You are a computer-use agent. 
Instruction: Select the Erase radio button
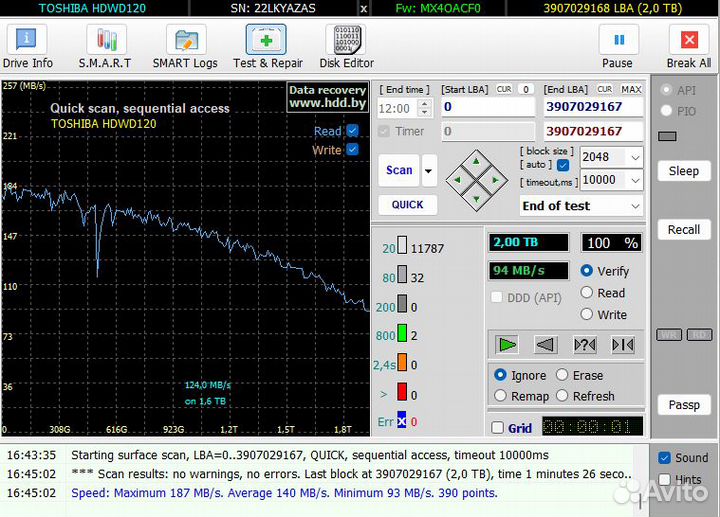562,375
